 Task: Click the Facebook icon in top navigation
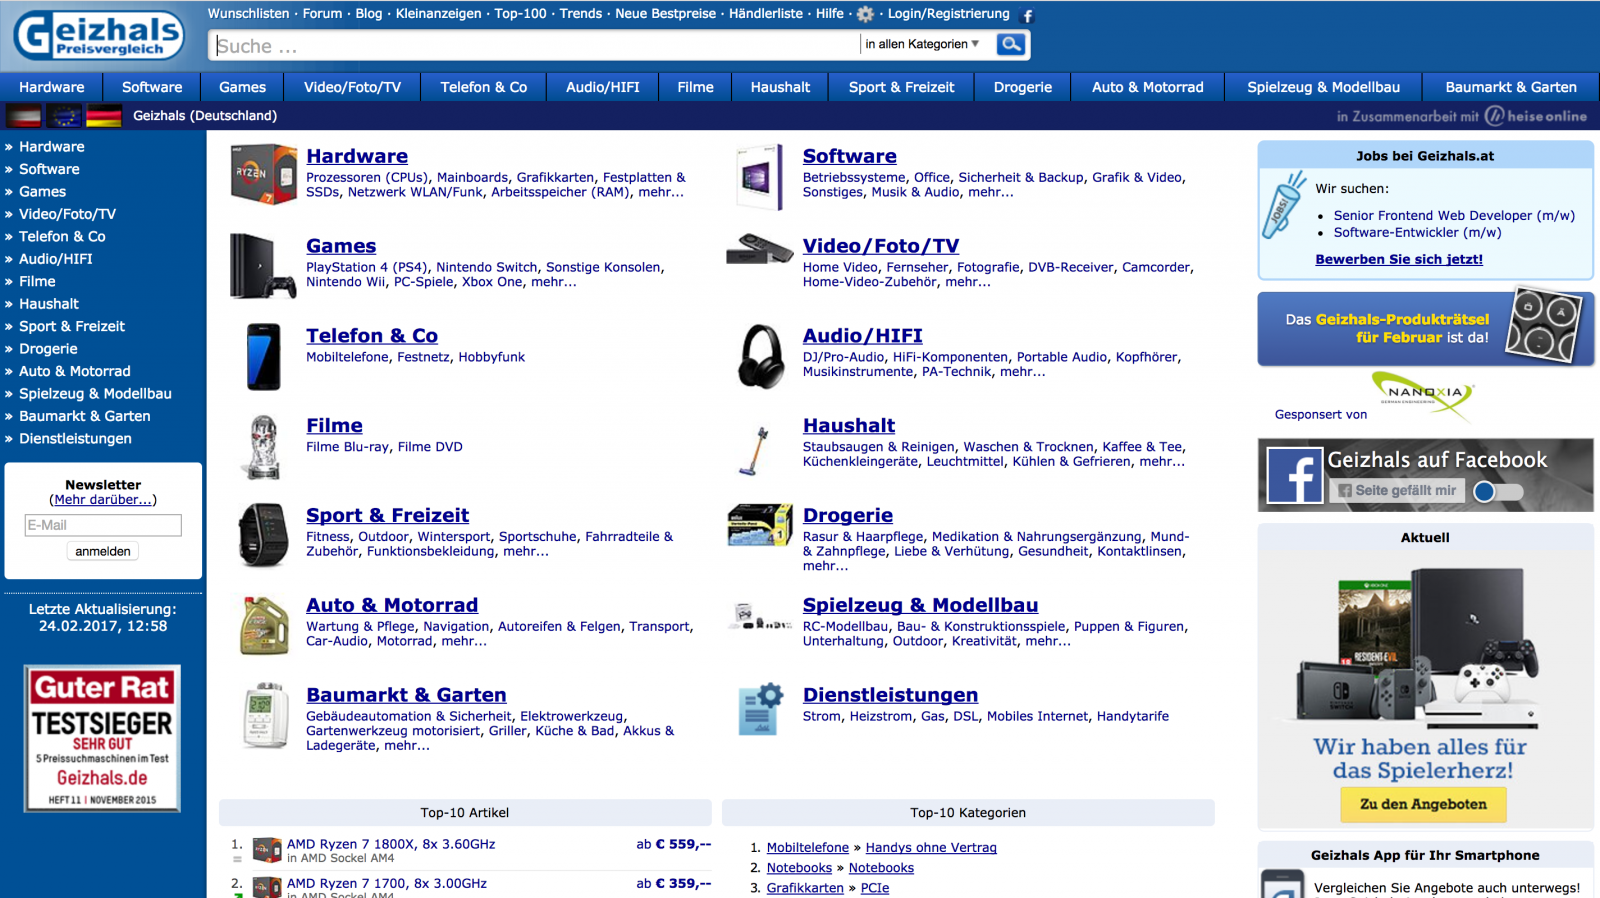pyautogui.click(x=1027, y=15)
